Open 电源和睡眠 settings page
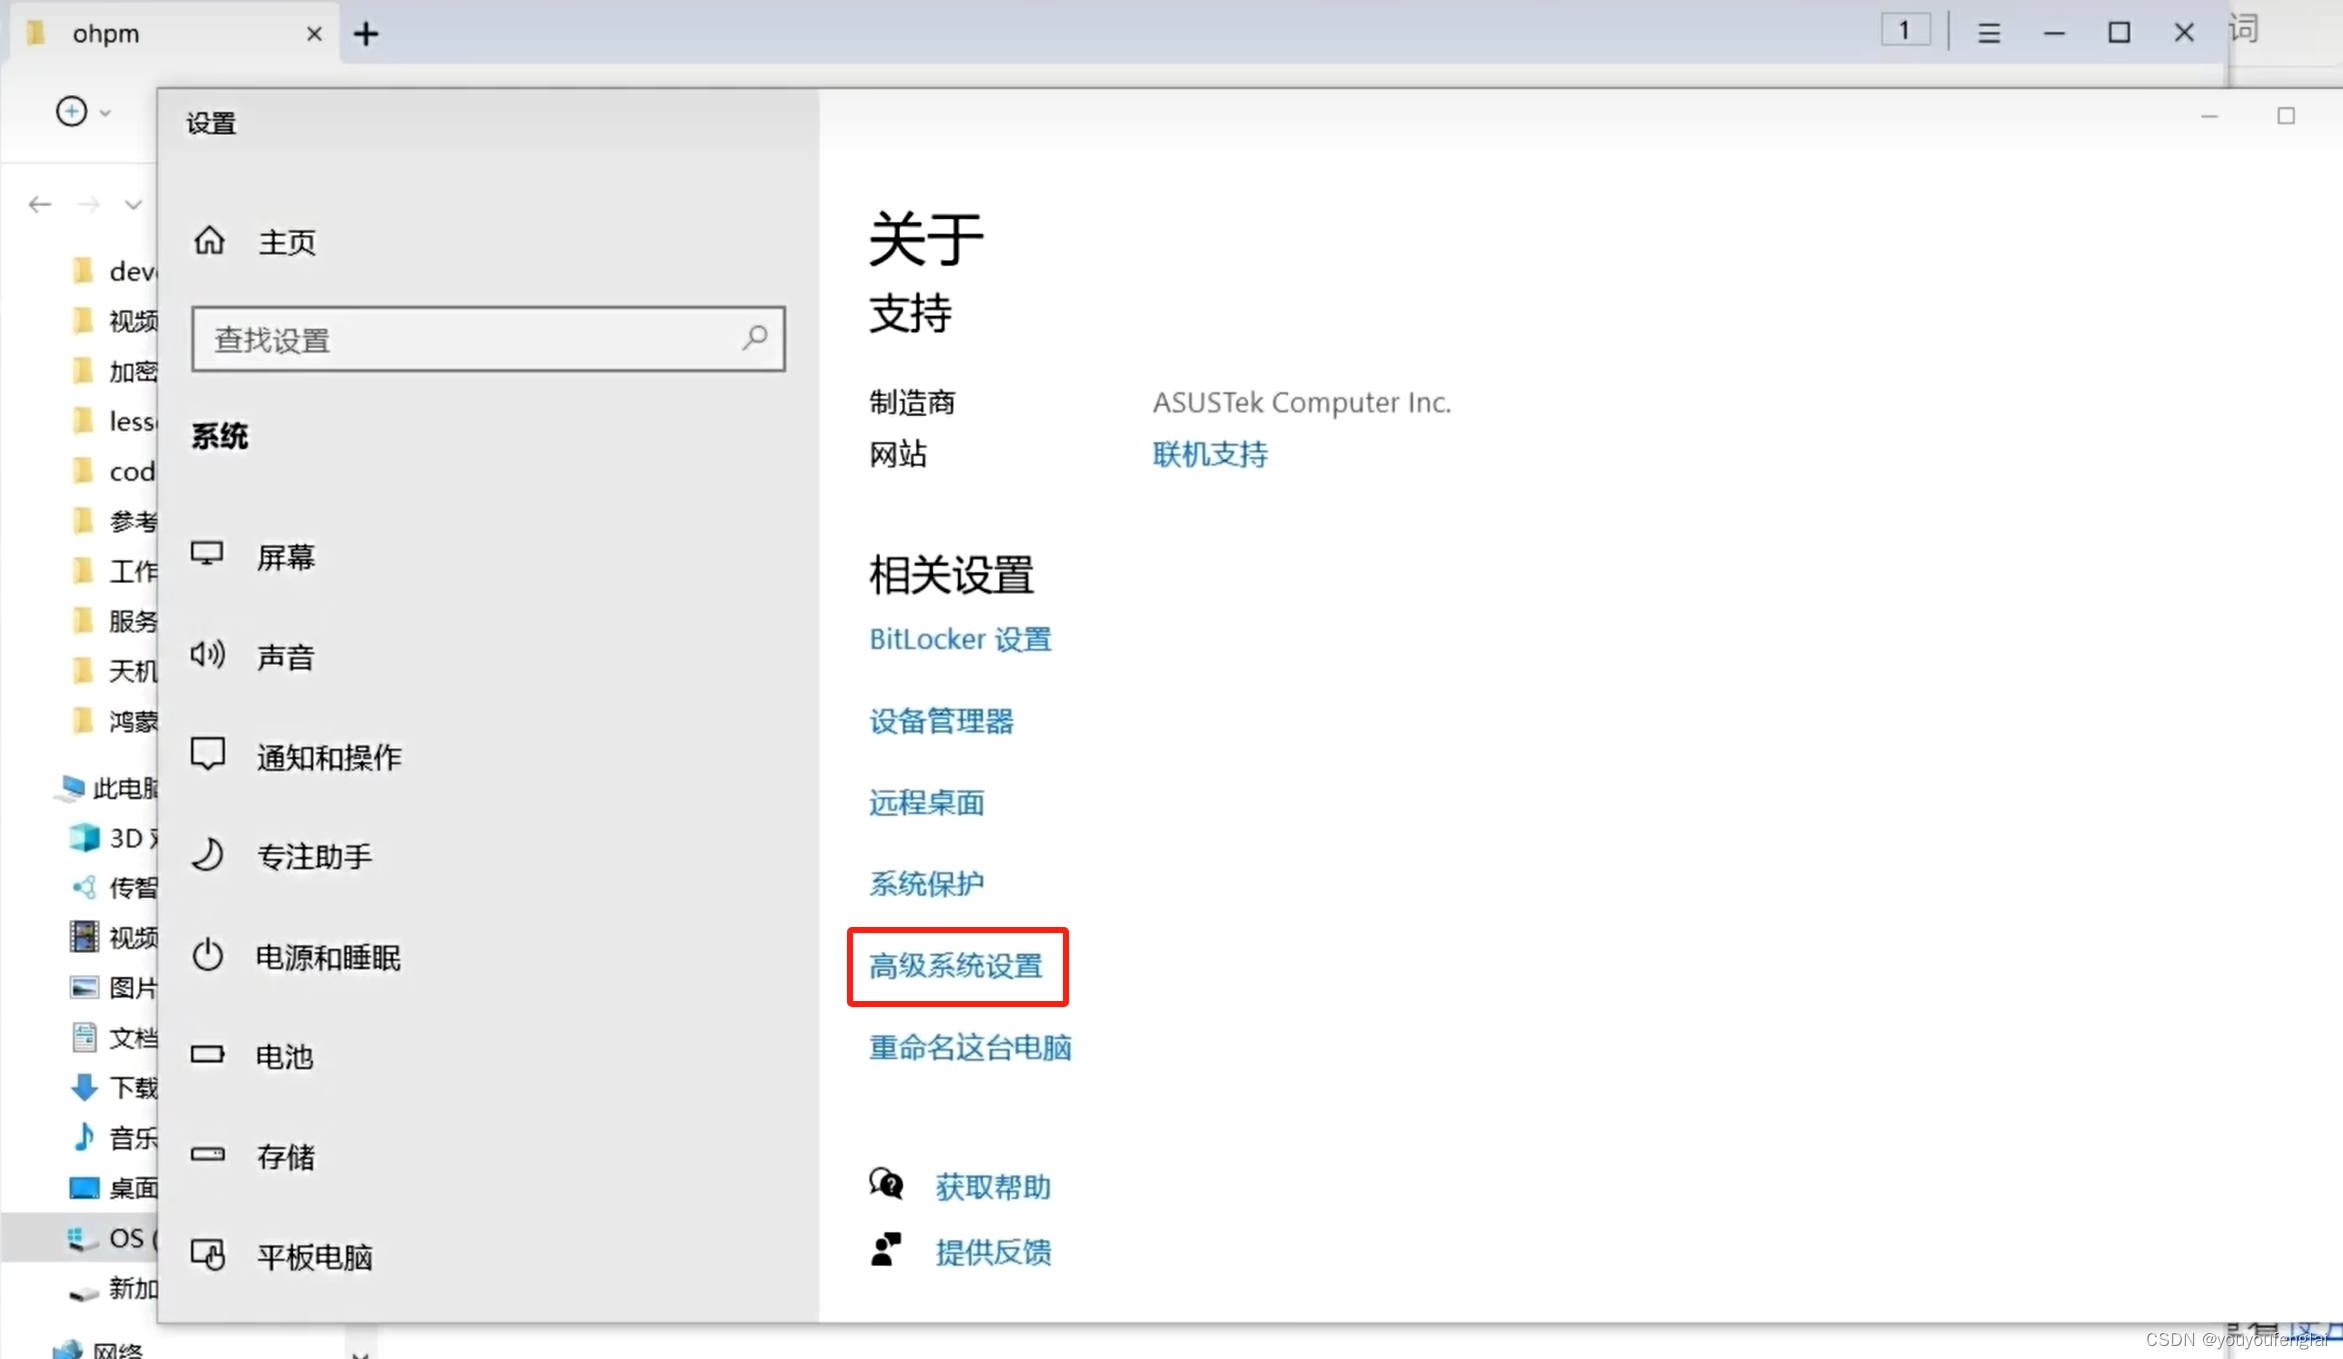 329,957
